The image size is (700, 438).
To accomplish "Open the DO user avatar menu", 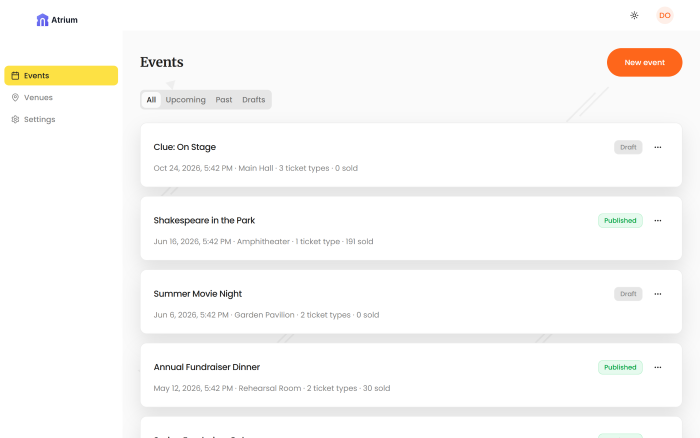I will click(x=664, y=15).
